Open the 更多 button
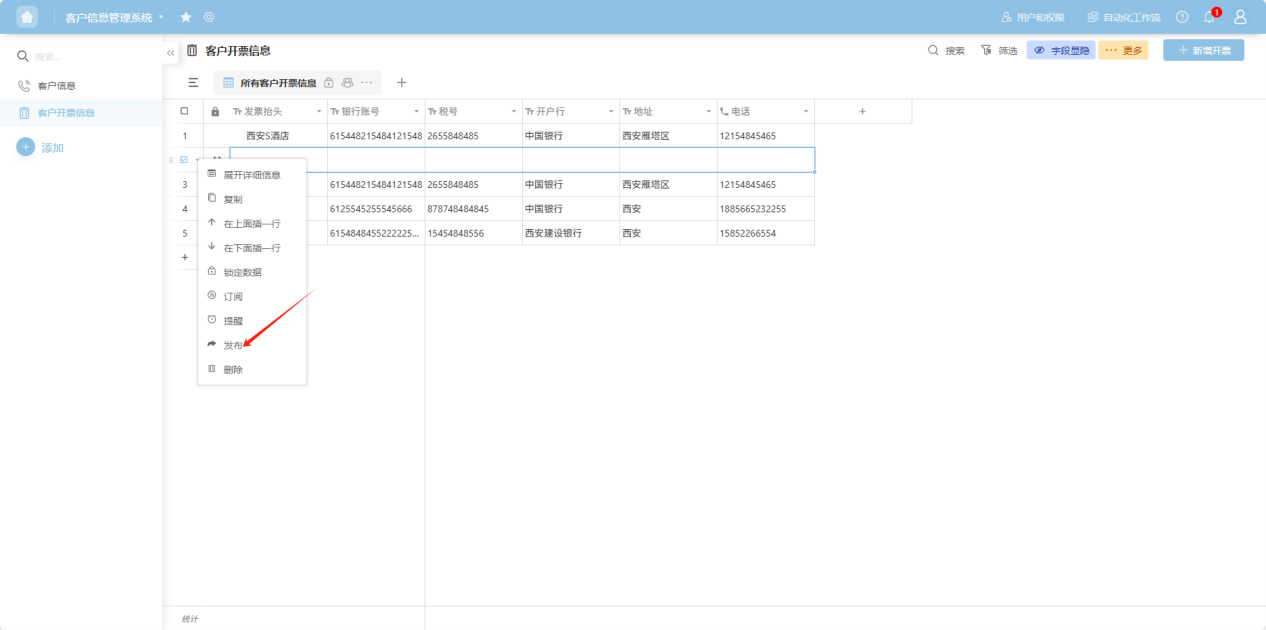 click(1123, 50)
